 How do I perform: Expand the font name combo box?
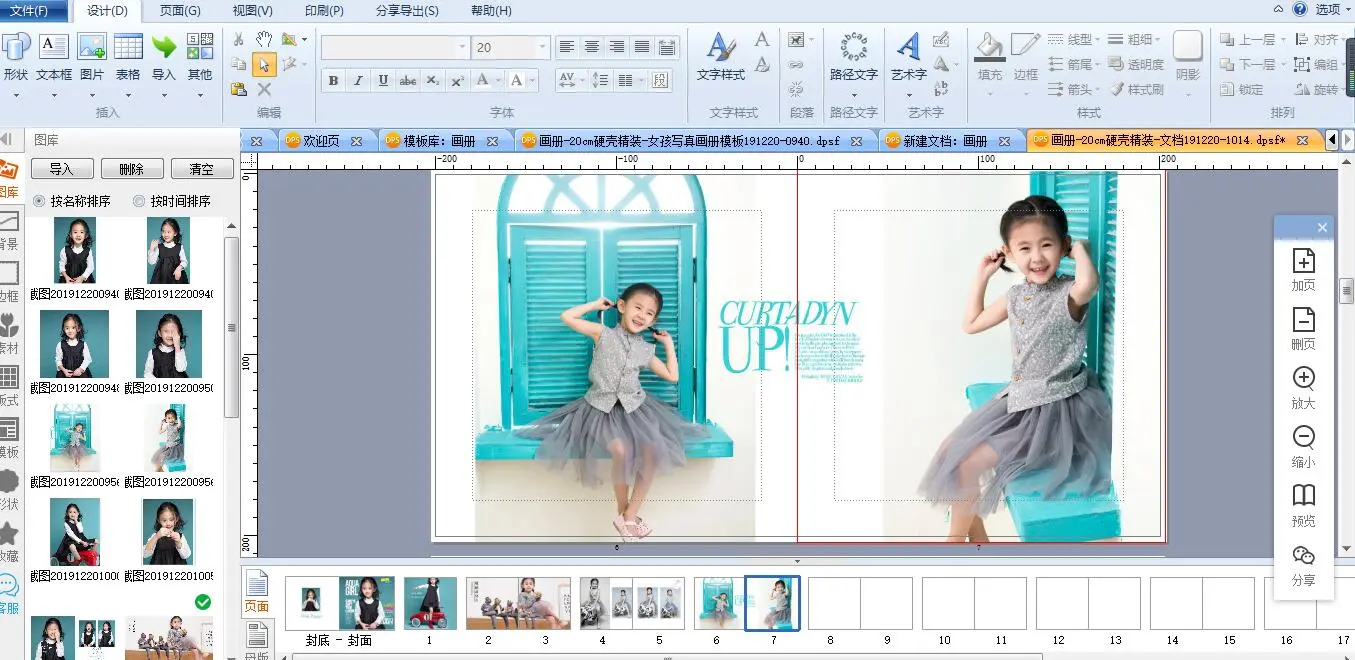tap(462, 47)
